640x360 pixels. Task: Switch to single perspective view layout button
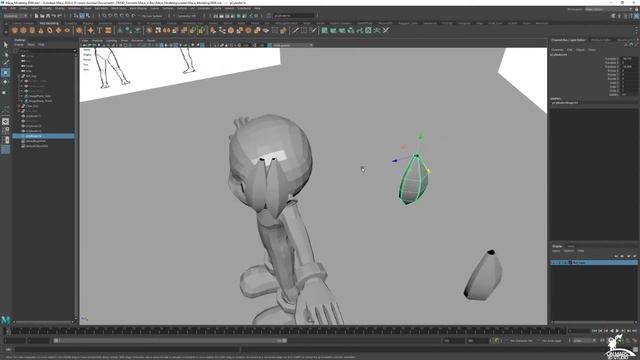[x=5, y=122]
